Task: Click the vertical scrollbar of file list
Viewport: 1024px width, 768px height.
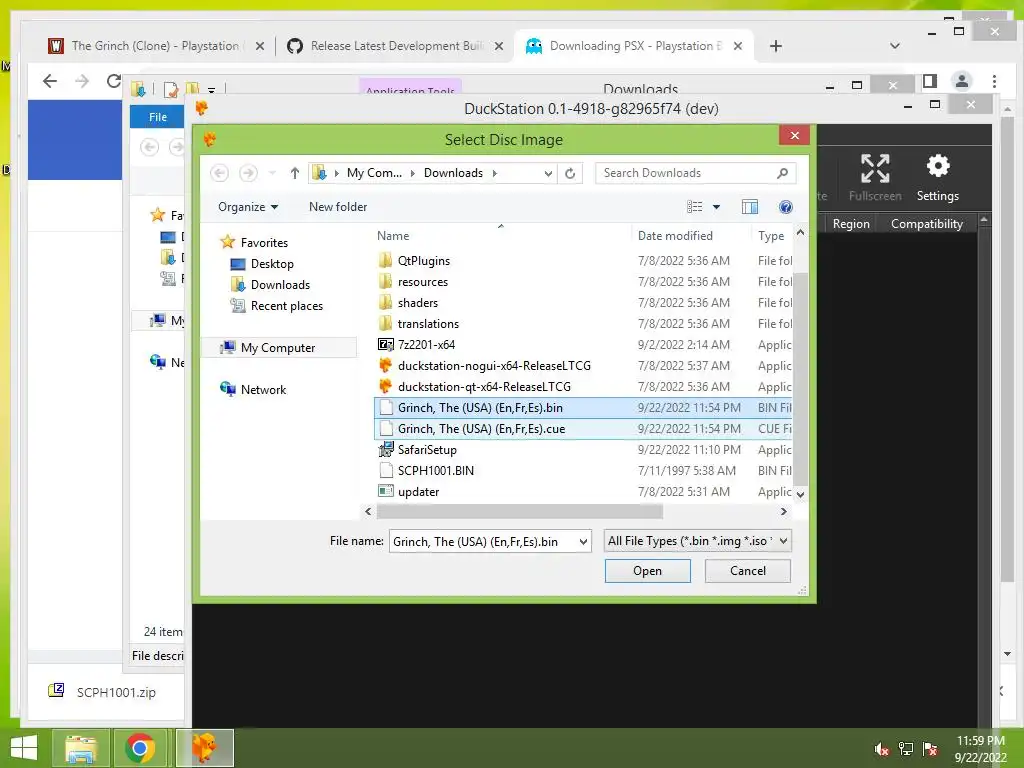Action: (800, 379)
